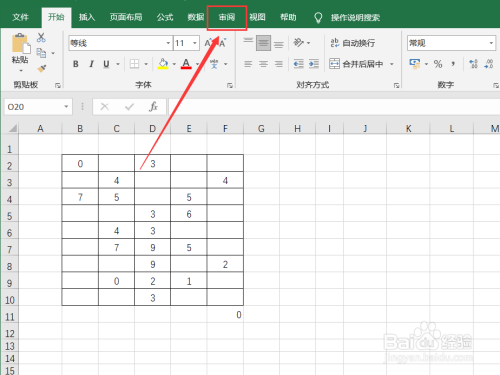The image size is (500, 375).
Task: Select cell E5 containing 6
Action: (189, 214)
